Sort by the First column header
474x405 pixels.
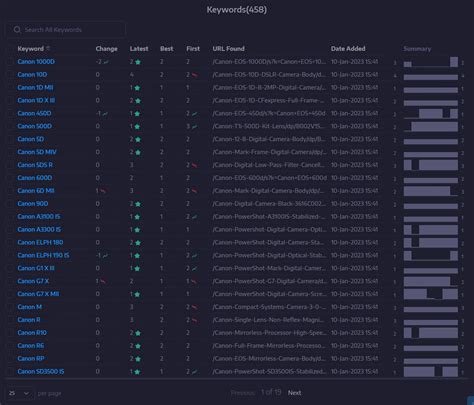point(193,49)
